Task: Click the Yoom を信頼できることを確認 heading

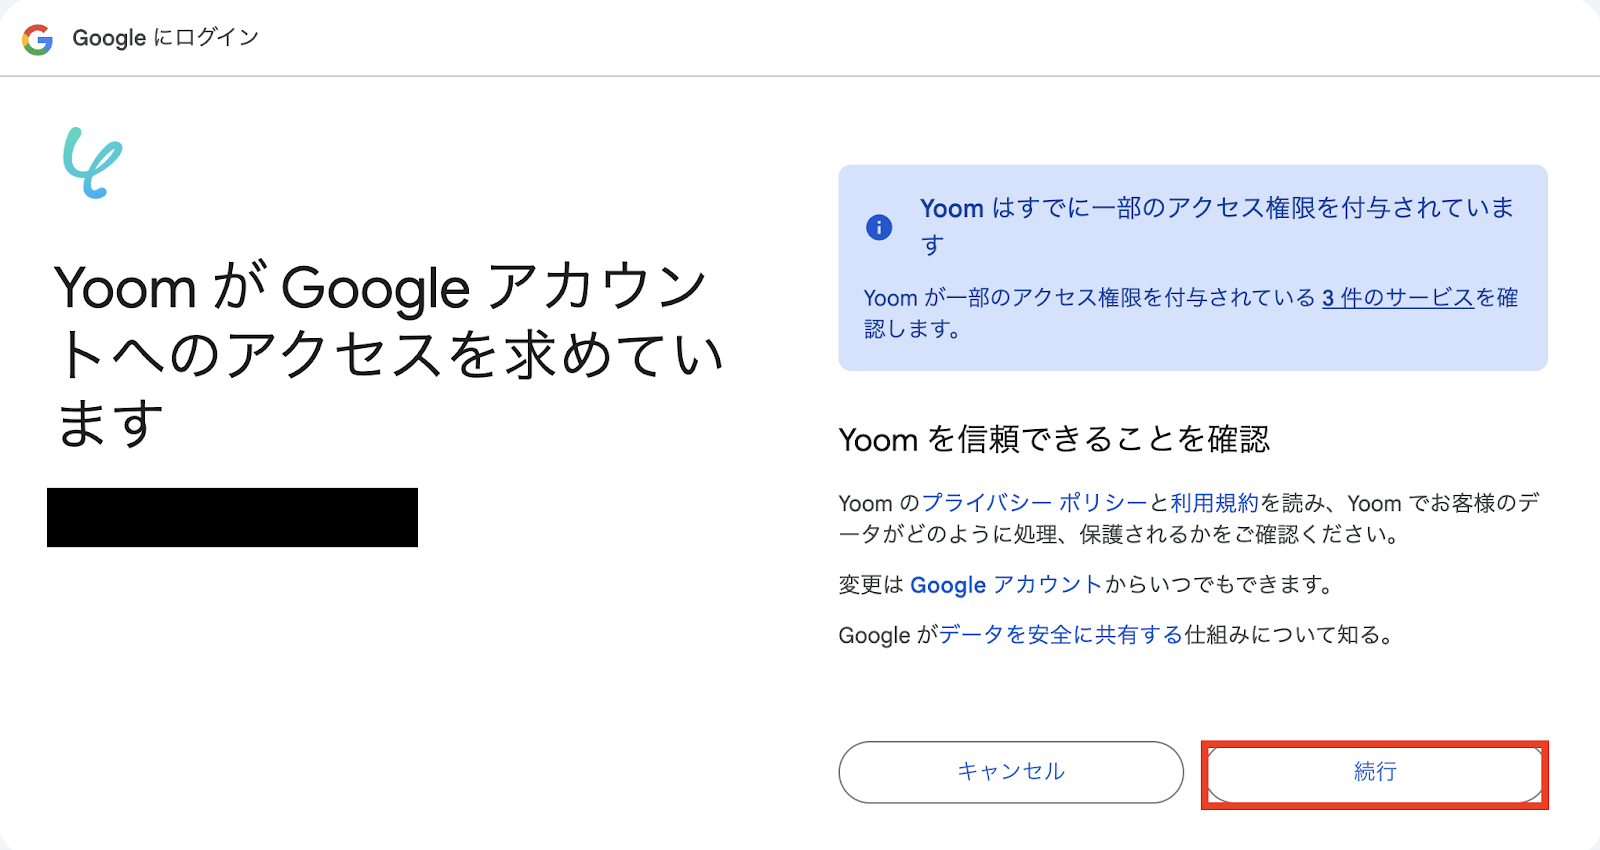Action: tap(1054, 439)
